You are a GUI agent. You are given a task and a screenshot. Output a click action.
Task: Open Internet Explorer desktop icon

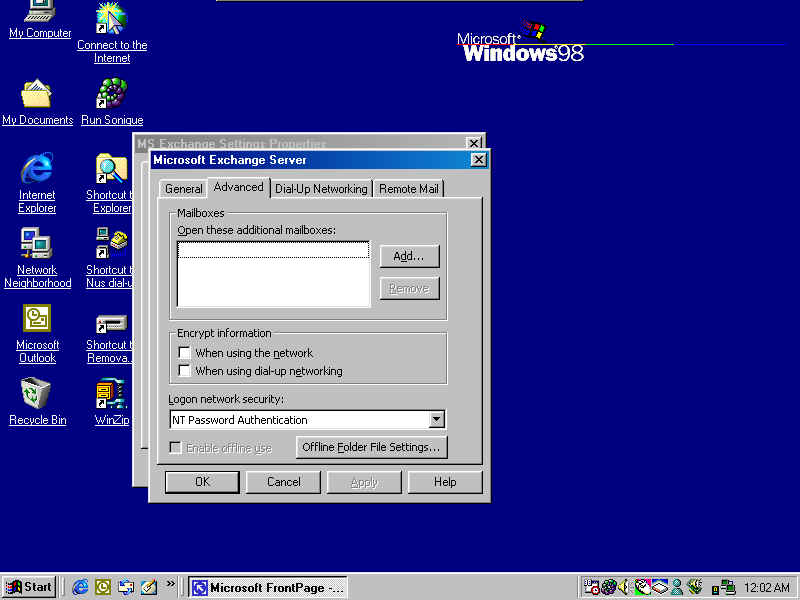point(37,182)
